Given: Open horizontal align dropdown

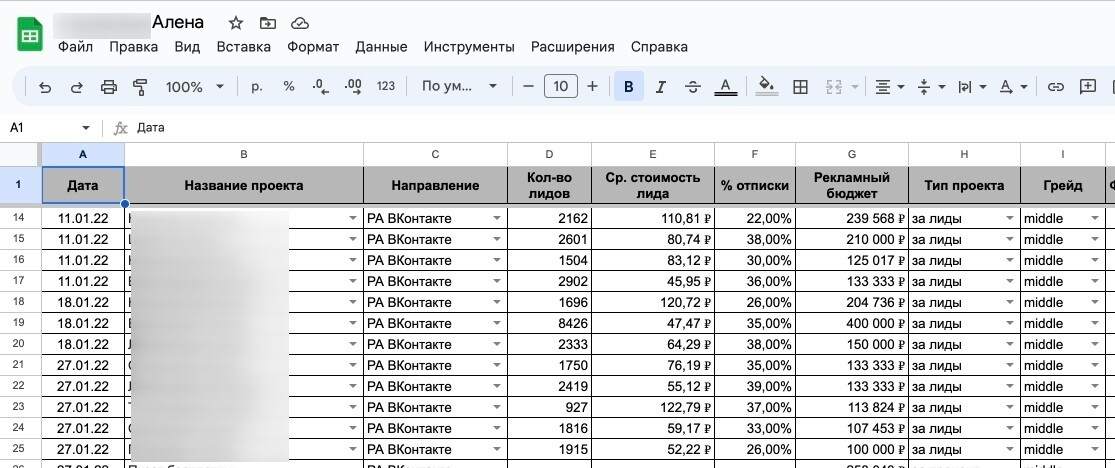Looking at the screenshot, I should 890,87.
